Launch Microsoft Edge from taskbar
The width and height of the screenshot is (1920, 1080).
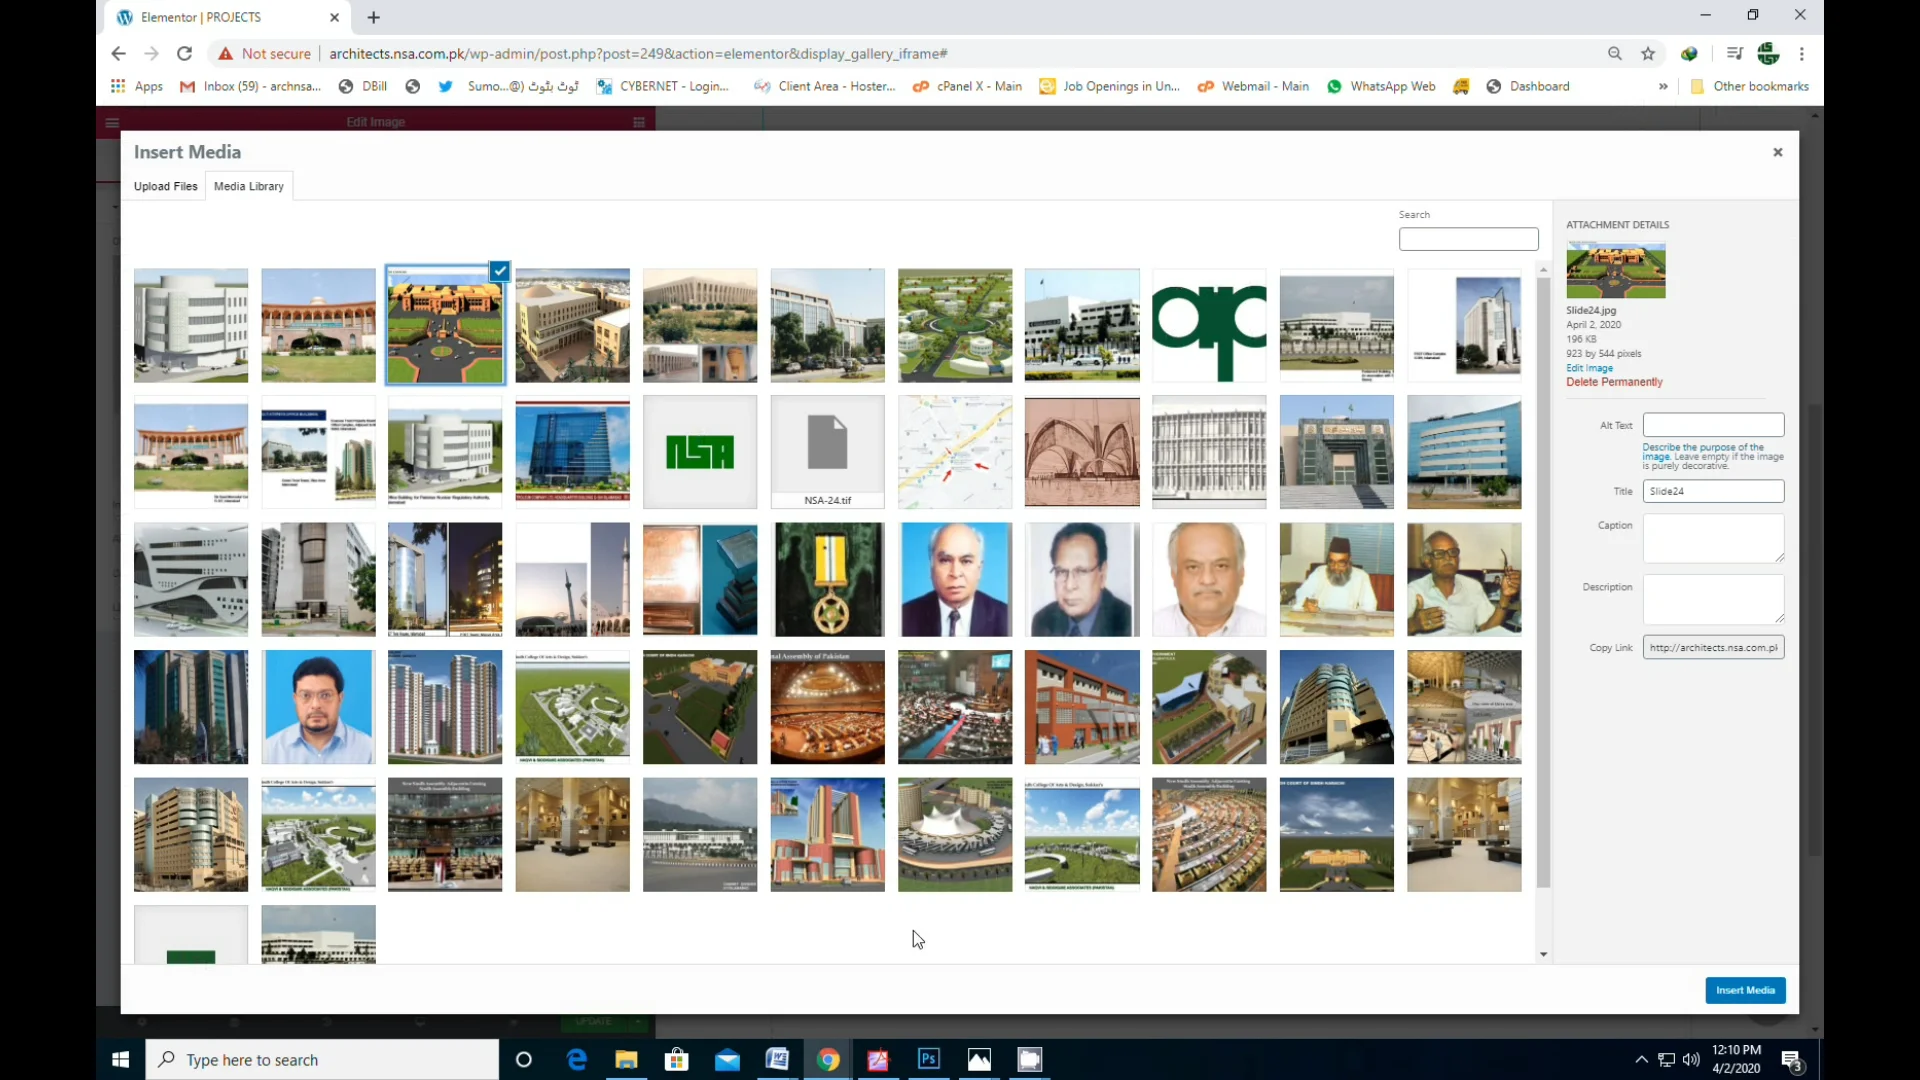pyautogui.click(x=576, y=1060)
